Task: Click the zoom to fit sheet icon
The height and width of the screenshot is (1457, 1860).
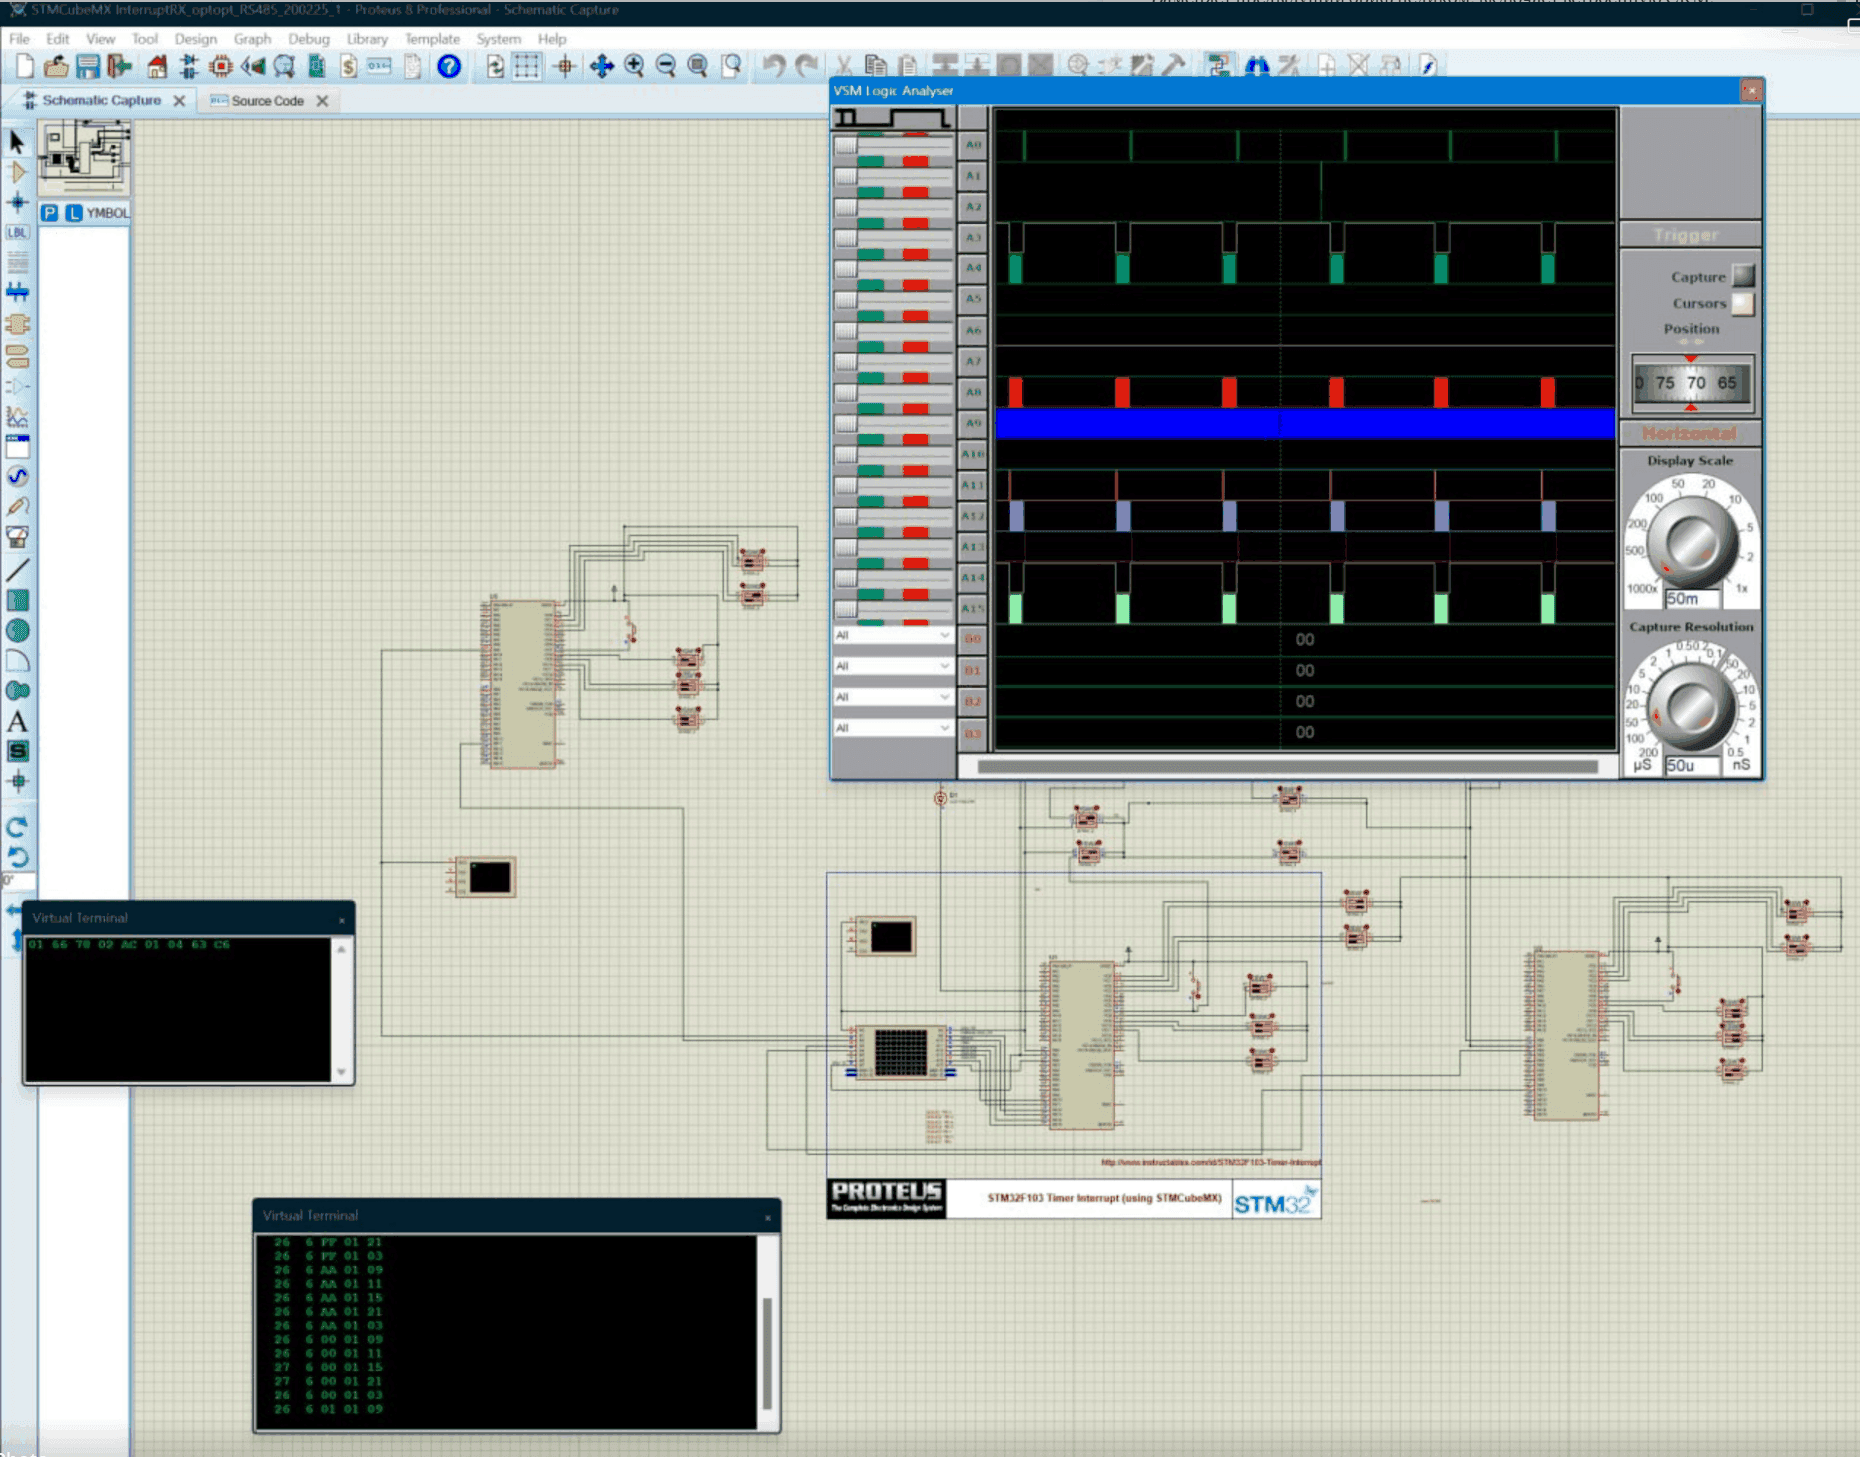Action: 698,67
